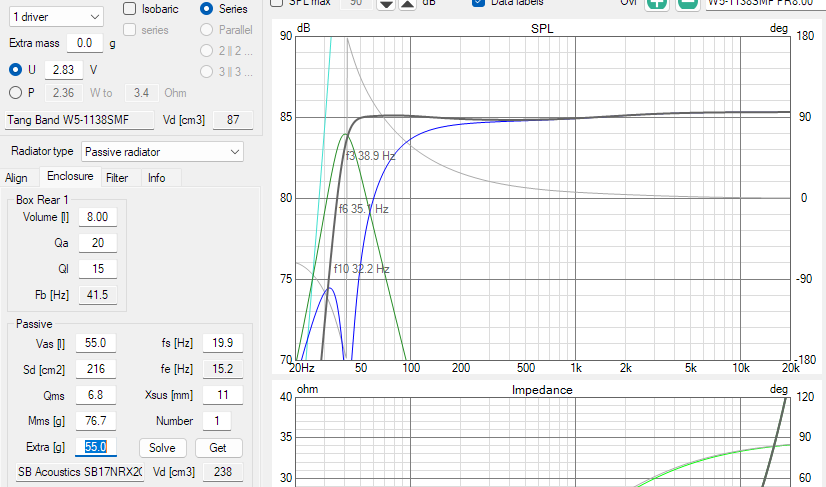Click the SPL max increase up arrow

[407, 4]
